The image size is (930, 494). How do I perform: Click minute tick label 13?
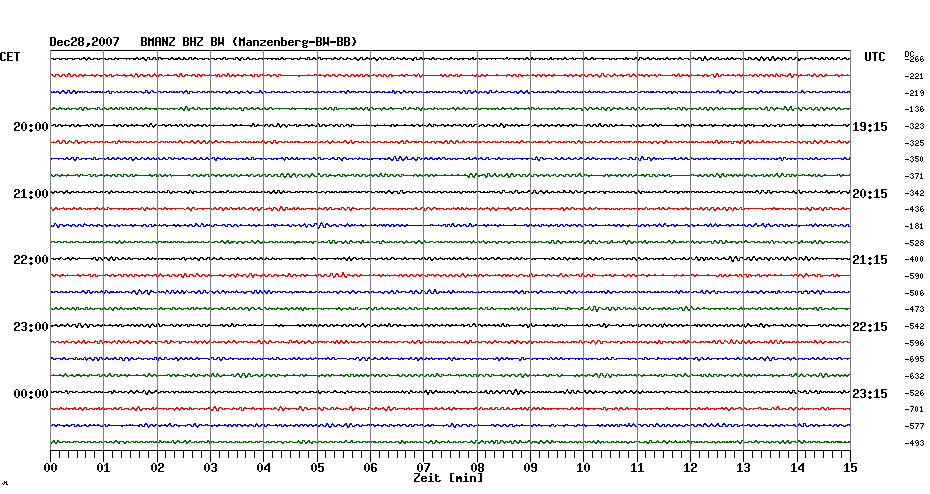744,468
